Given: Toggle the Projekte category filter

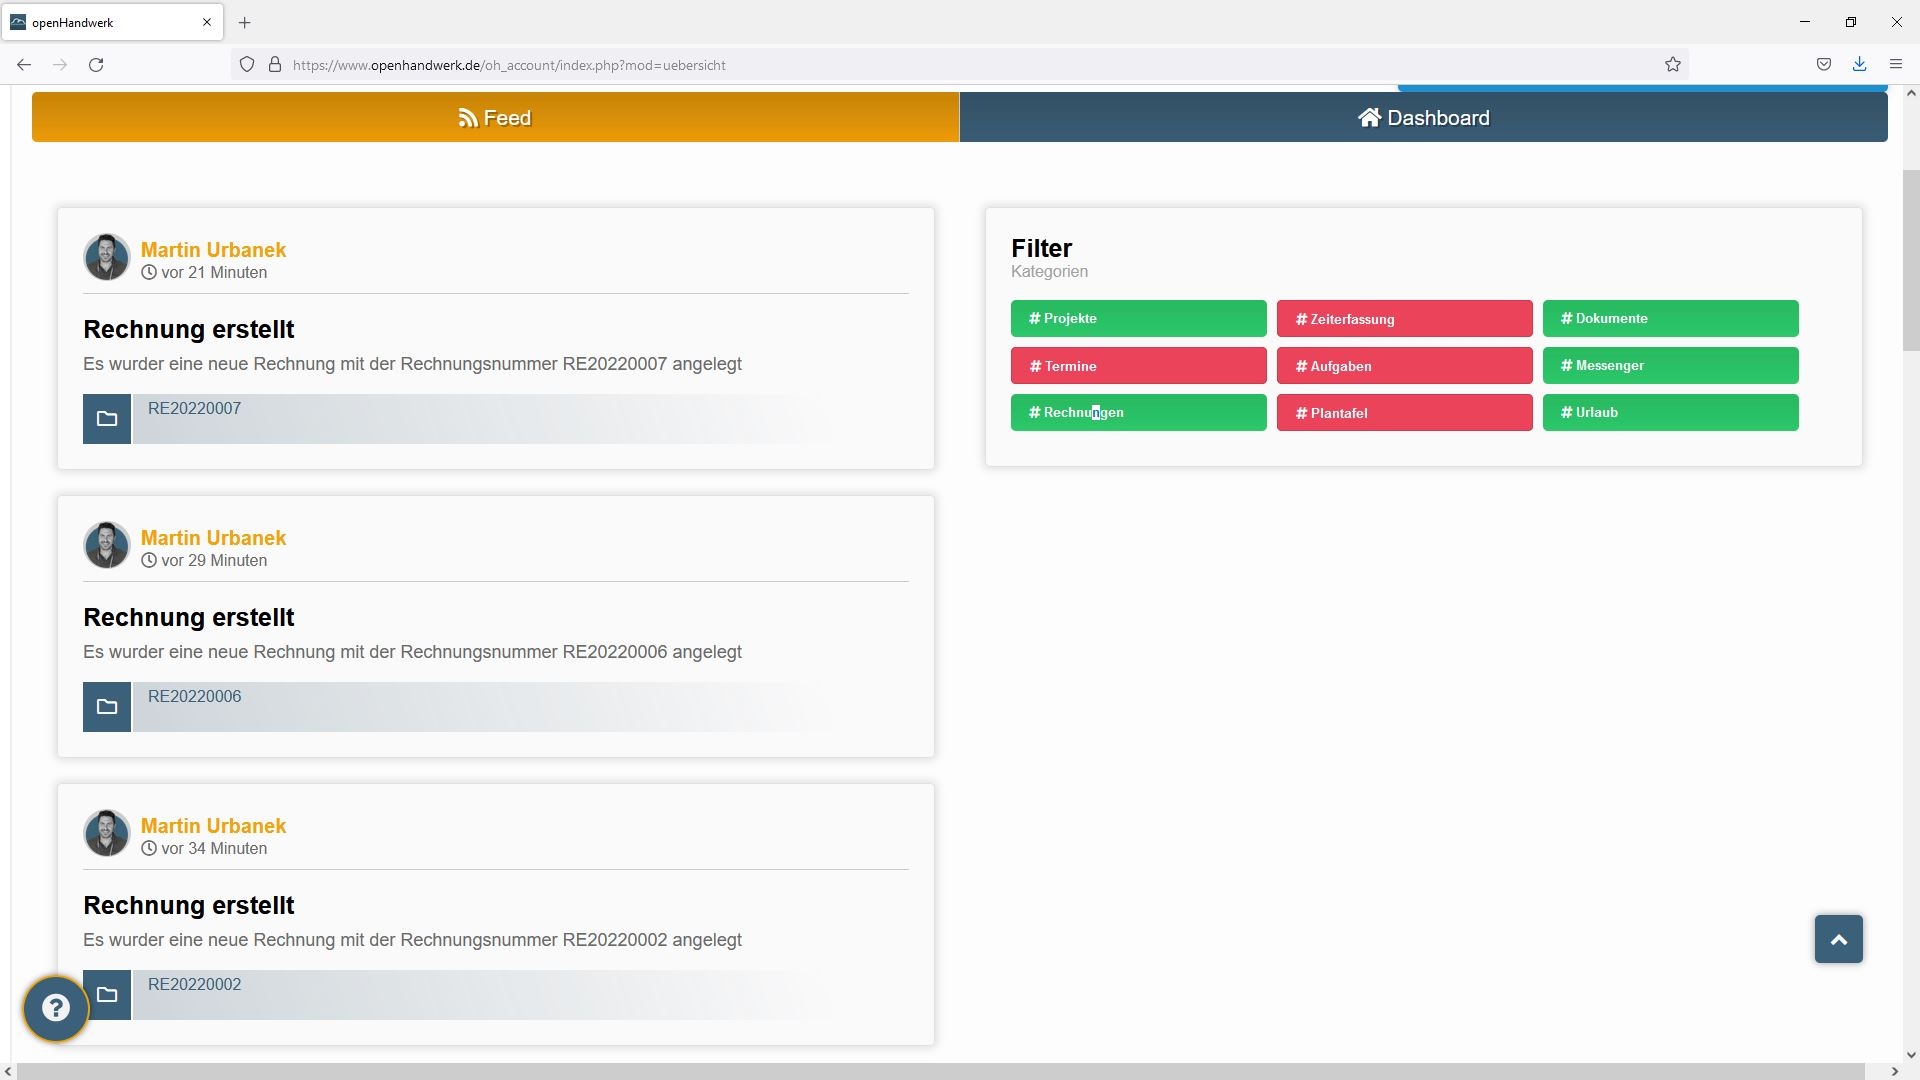Looking at the screenshot, I should pyautogui.click(x=1138, y=319).
